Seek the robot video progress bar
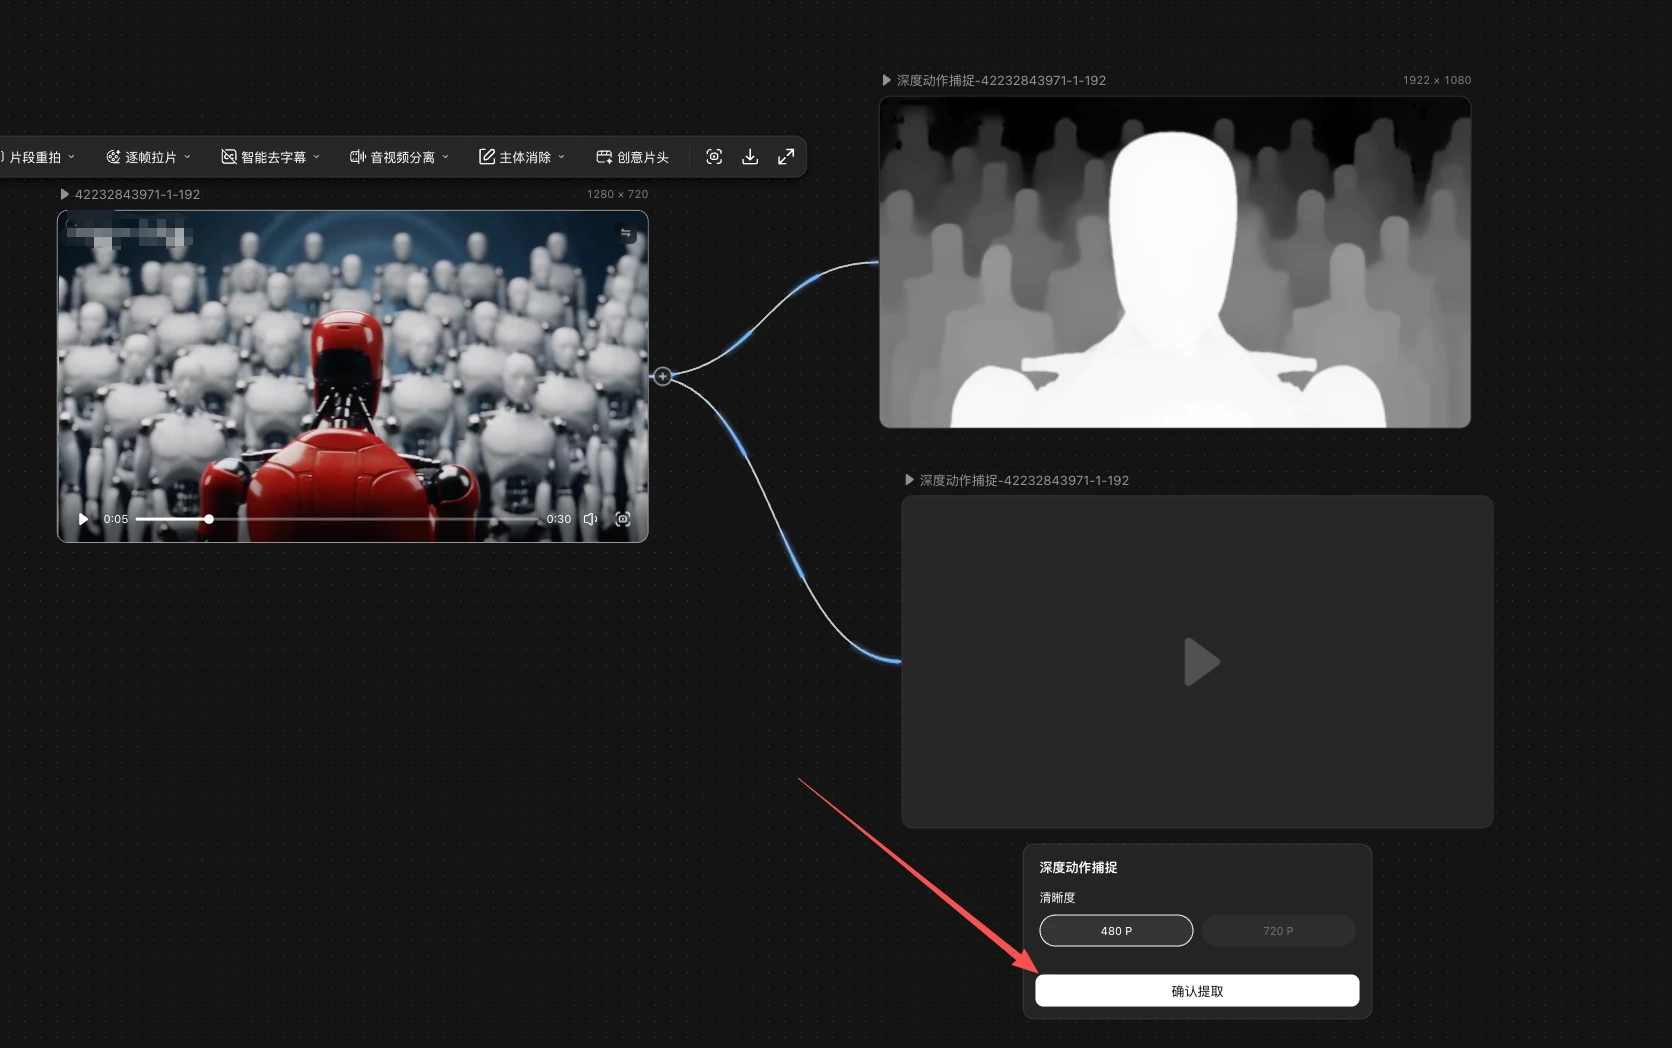The width and height of the screenshot is (1672, 1048). pos(338,519)
